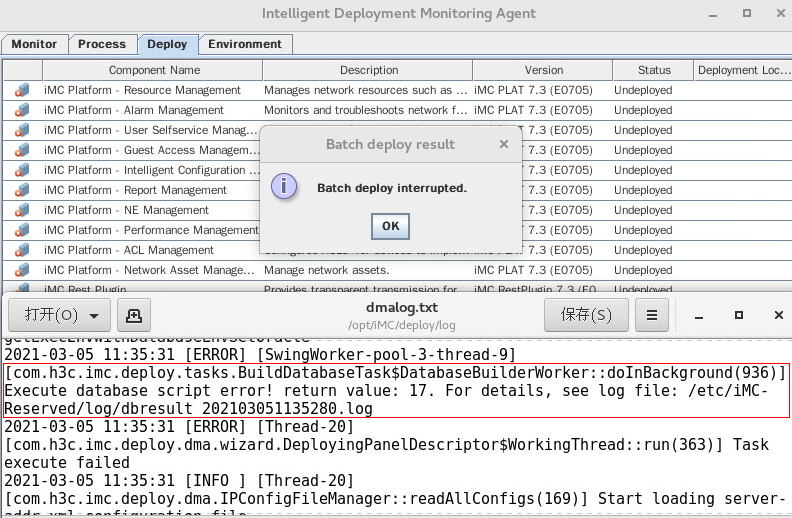792x518 pixels.
Task: Switch to the Monitor tab
Action: [34, 44]
